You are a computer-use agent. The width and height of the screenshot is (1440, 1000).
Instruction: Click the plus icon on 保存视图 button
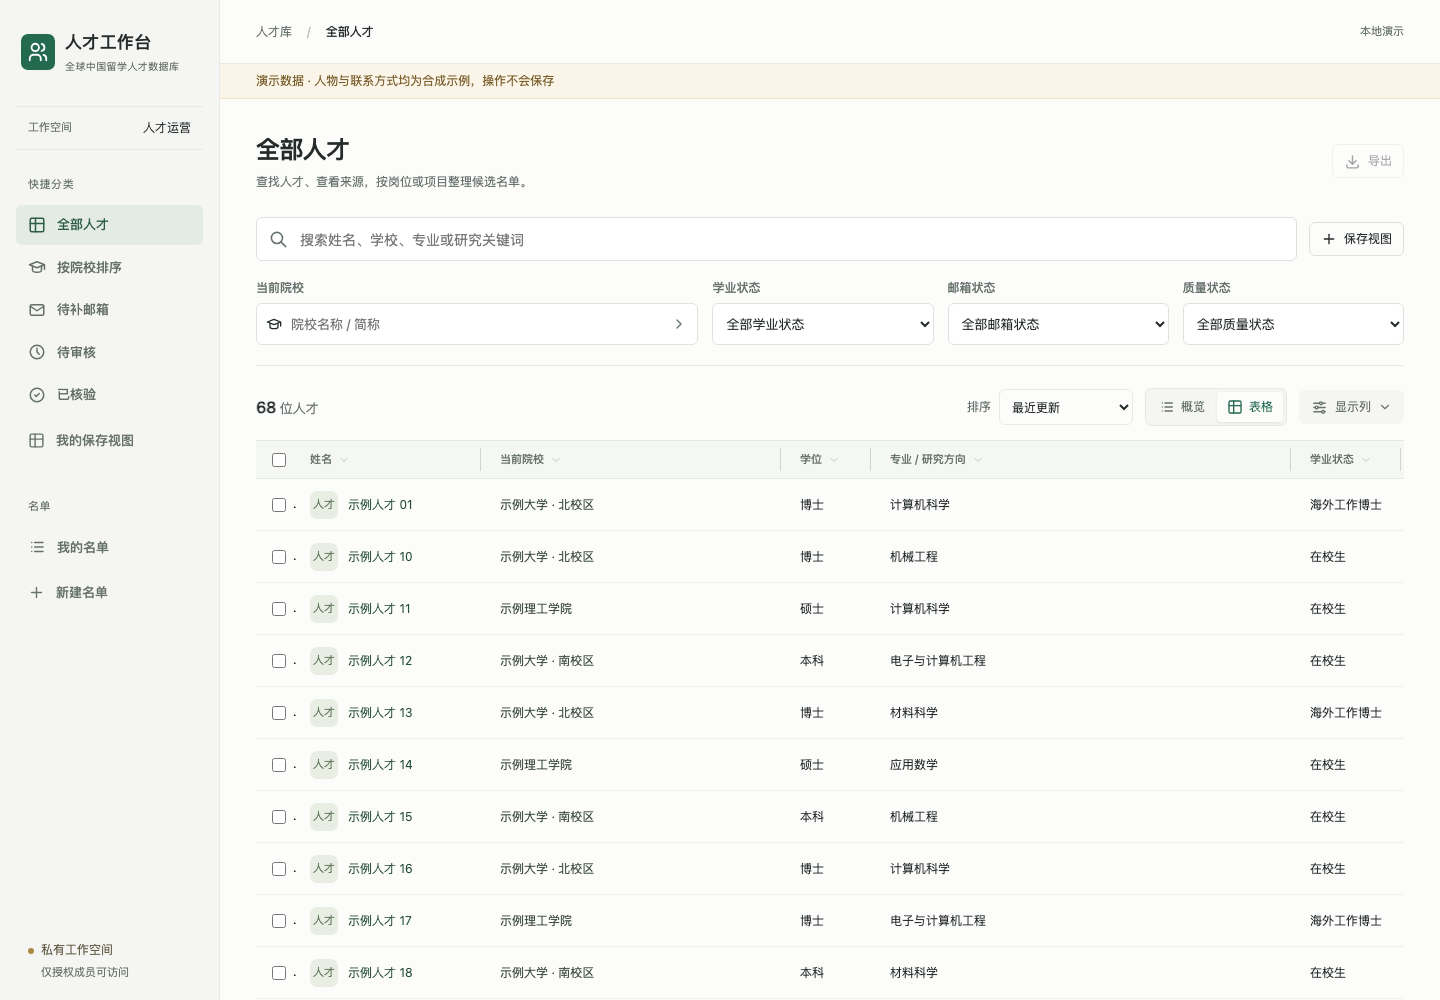tap(1329, 239)
